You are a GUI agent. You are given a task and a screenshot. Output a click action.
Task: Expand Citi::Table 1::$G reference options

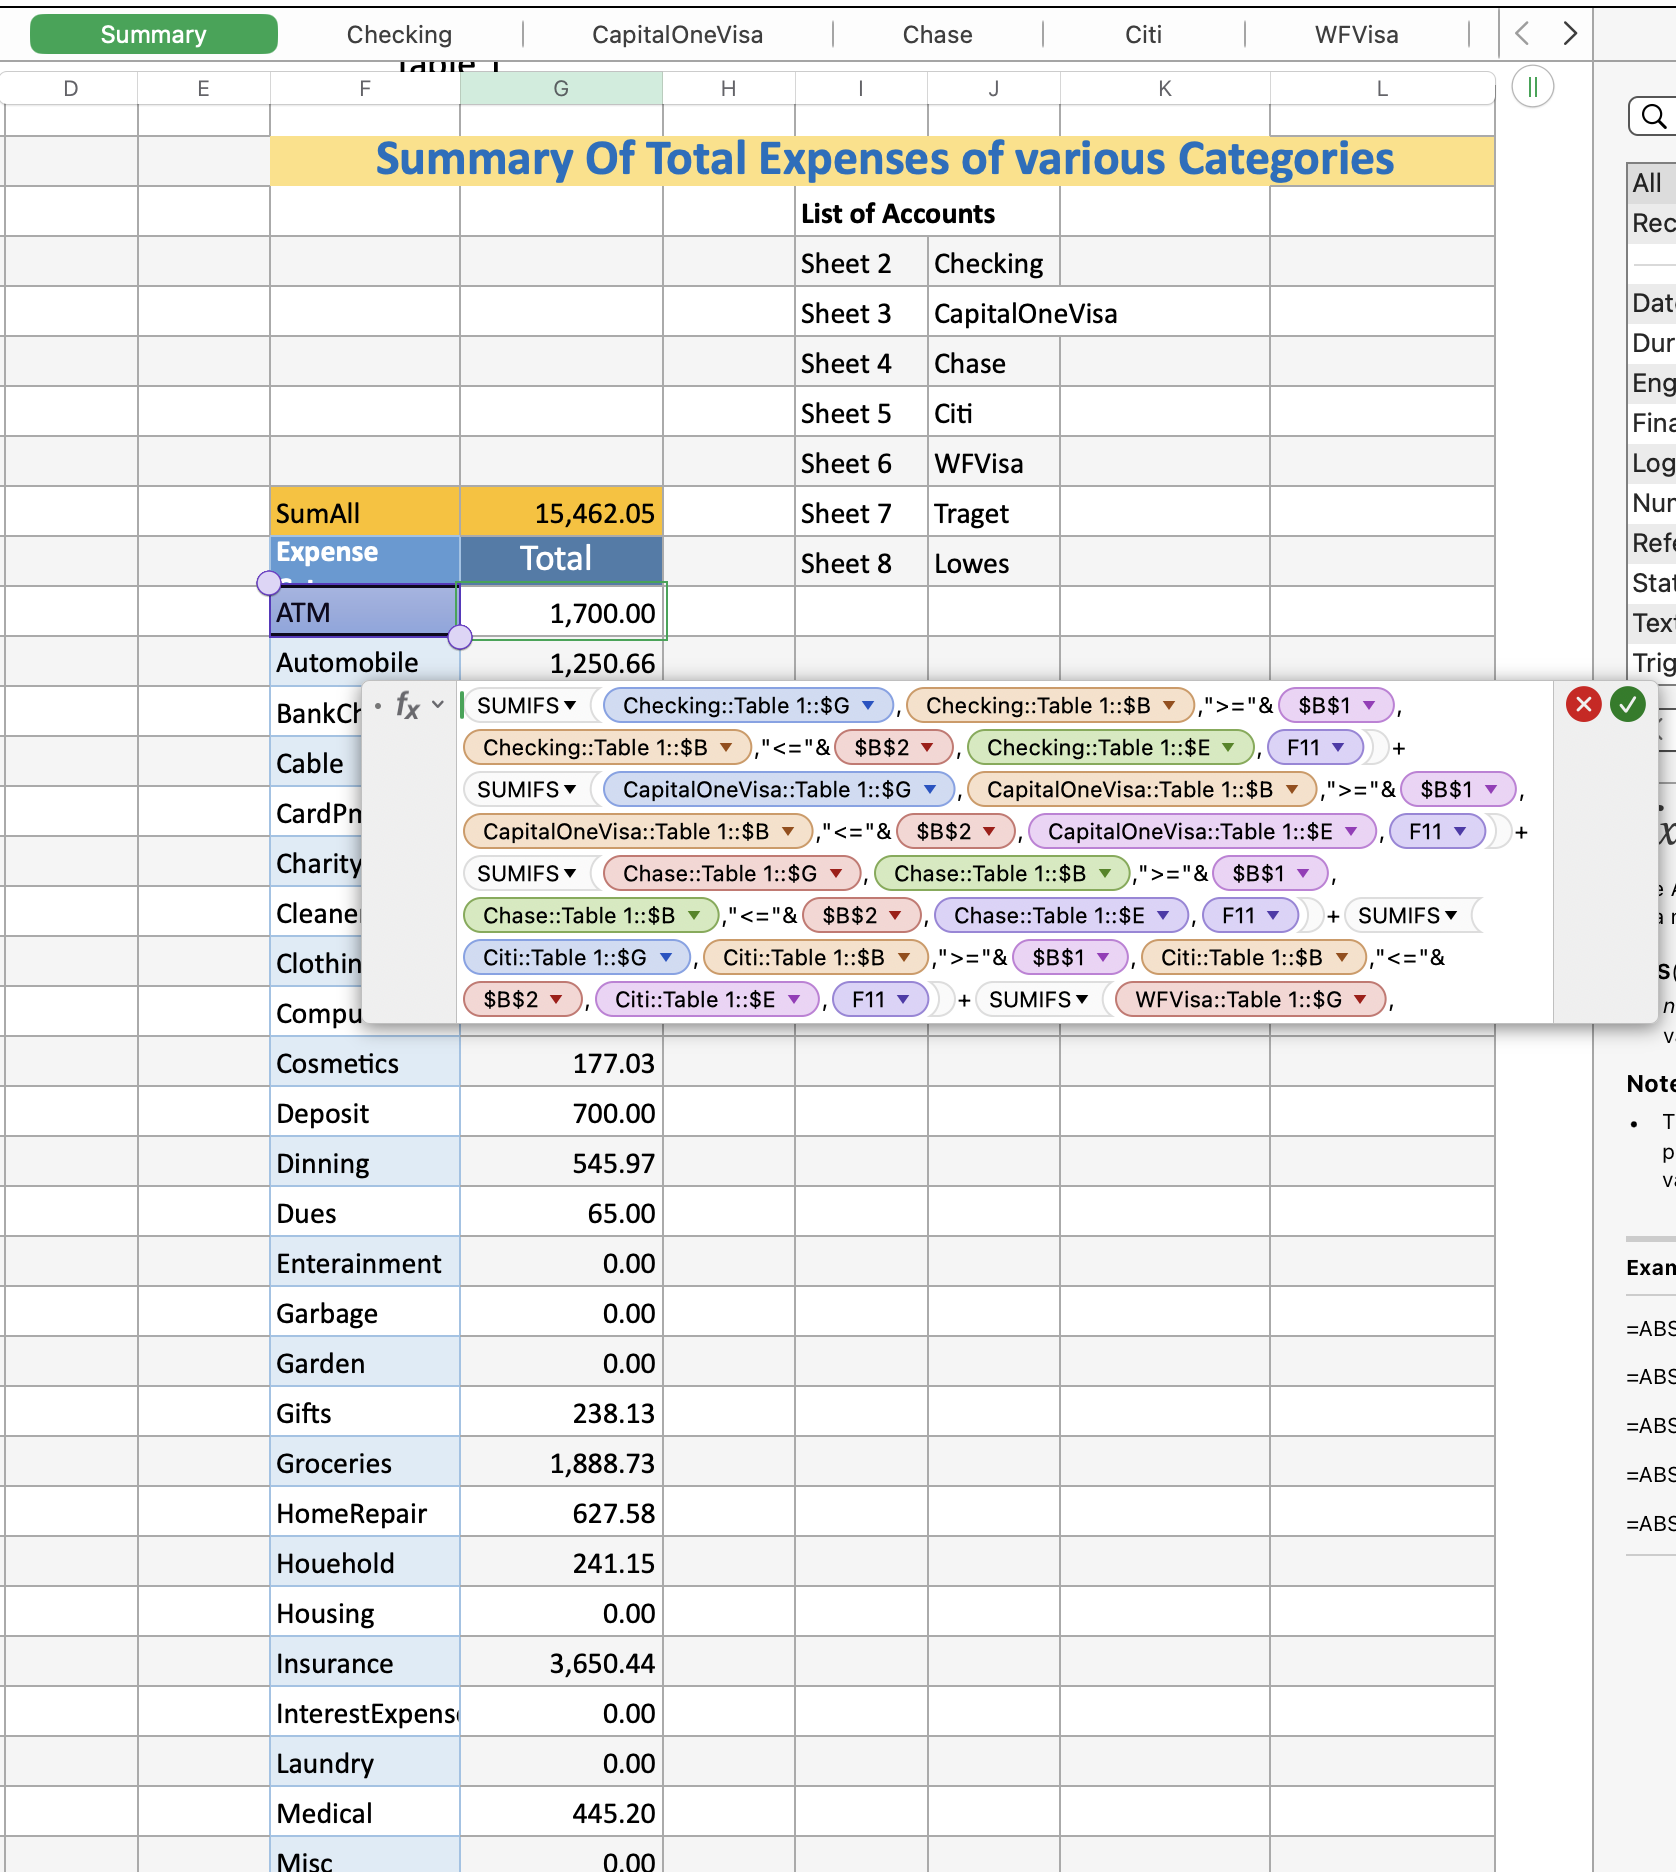click(x=667, y=958)
